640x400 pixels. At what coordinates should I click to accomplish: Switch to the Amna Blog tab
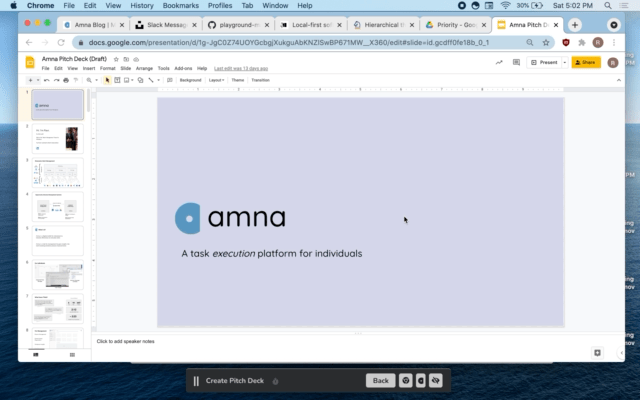(x=94, y=25)
